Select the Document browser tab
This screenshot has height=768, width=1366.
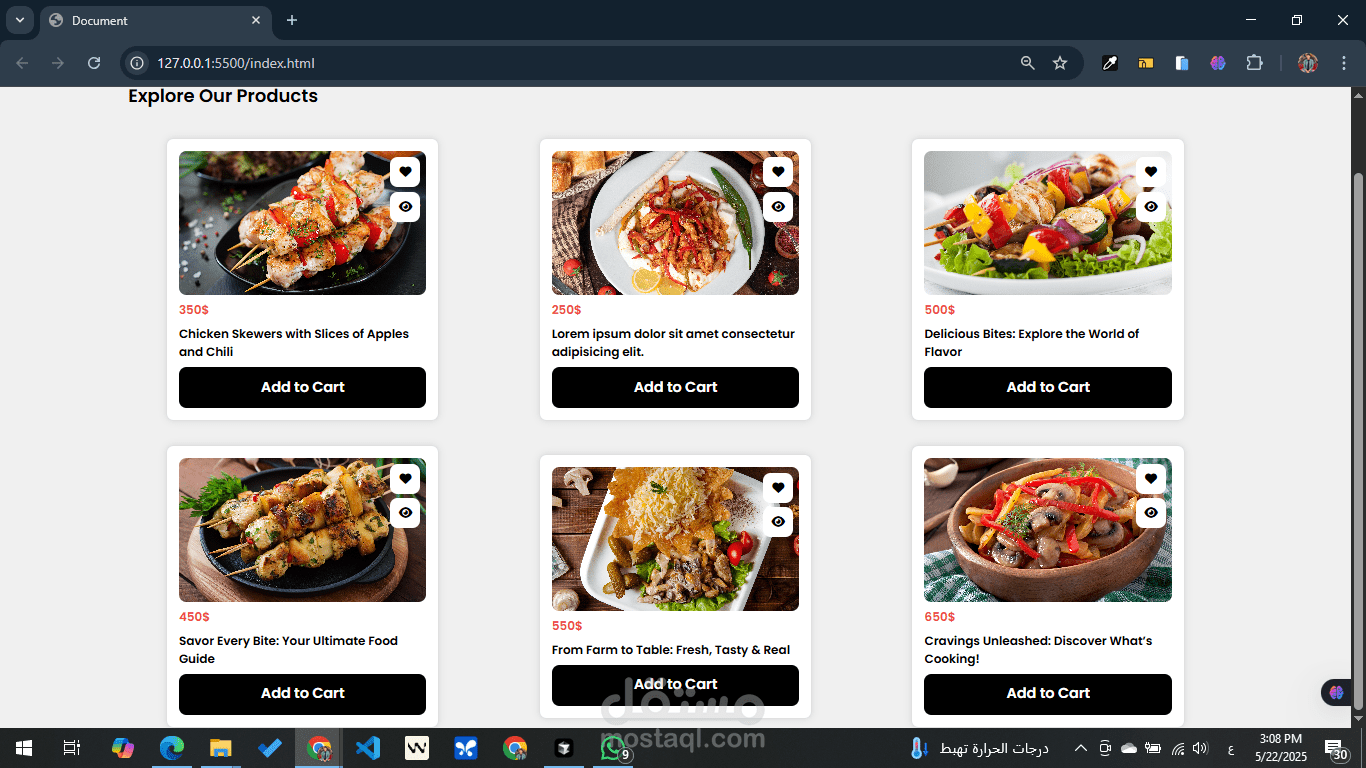point(156,20)
